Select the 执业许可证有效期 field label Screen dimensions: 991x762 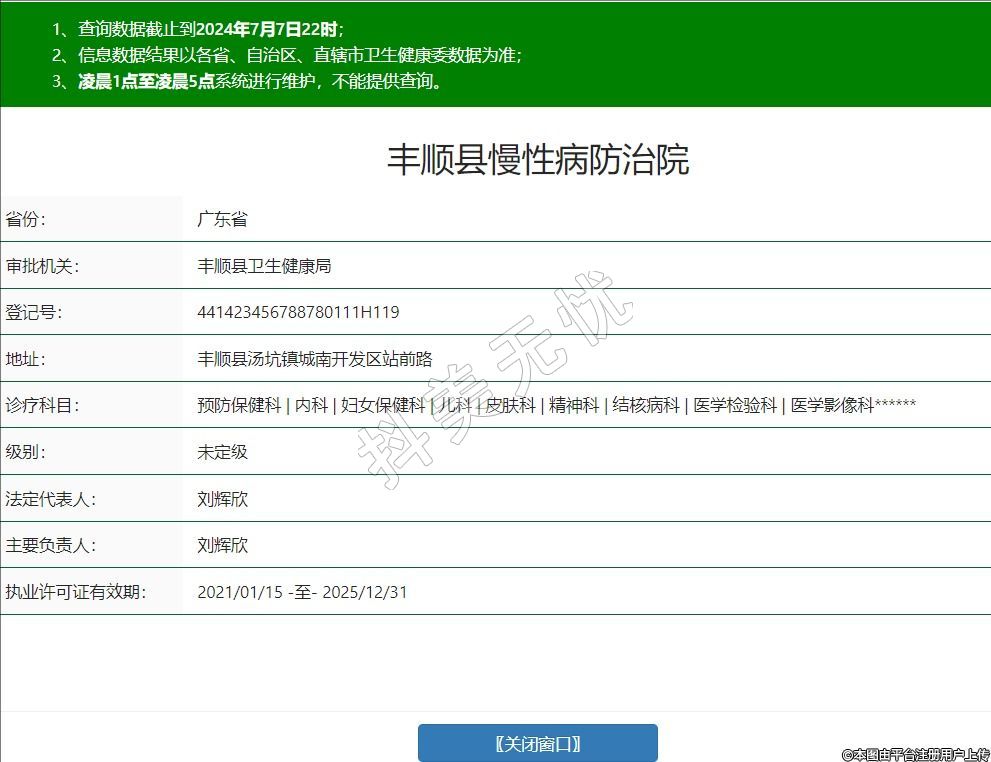point(75,592)
